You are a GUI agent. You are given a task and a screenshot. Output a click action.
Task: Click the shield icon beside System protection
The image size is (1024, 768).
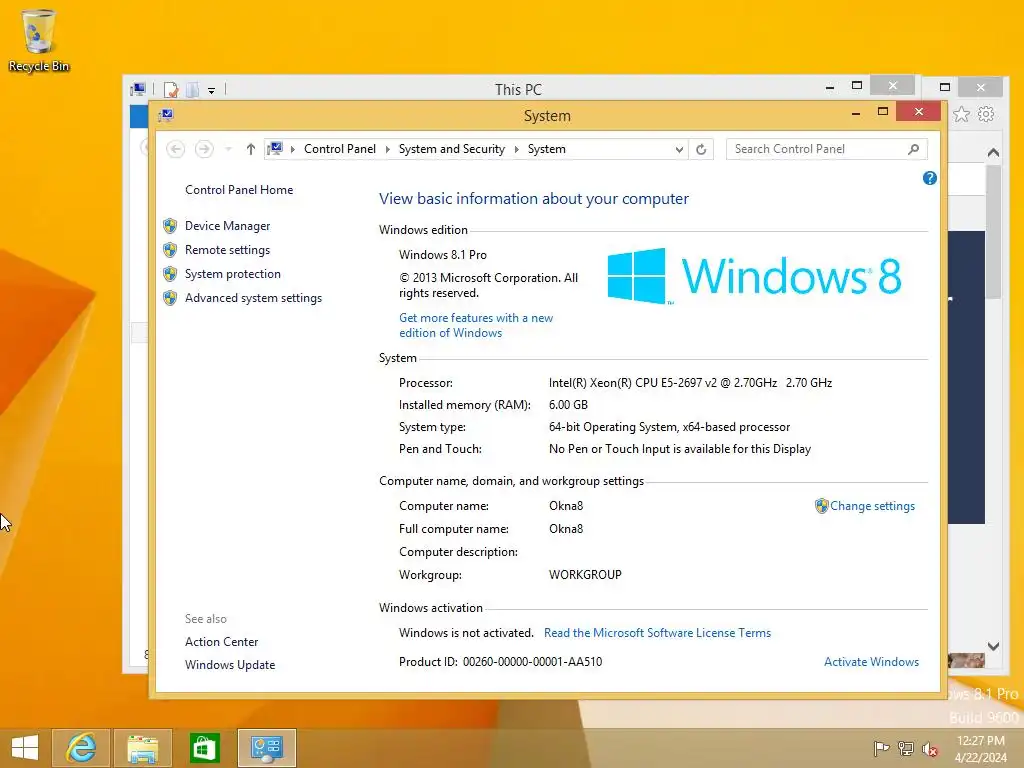pos(170,274)
